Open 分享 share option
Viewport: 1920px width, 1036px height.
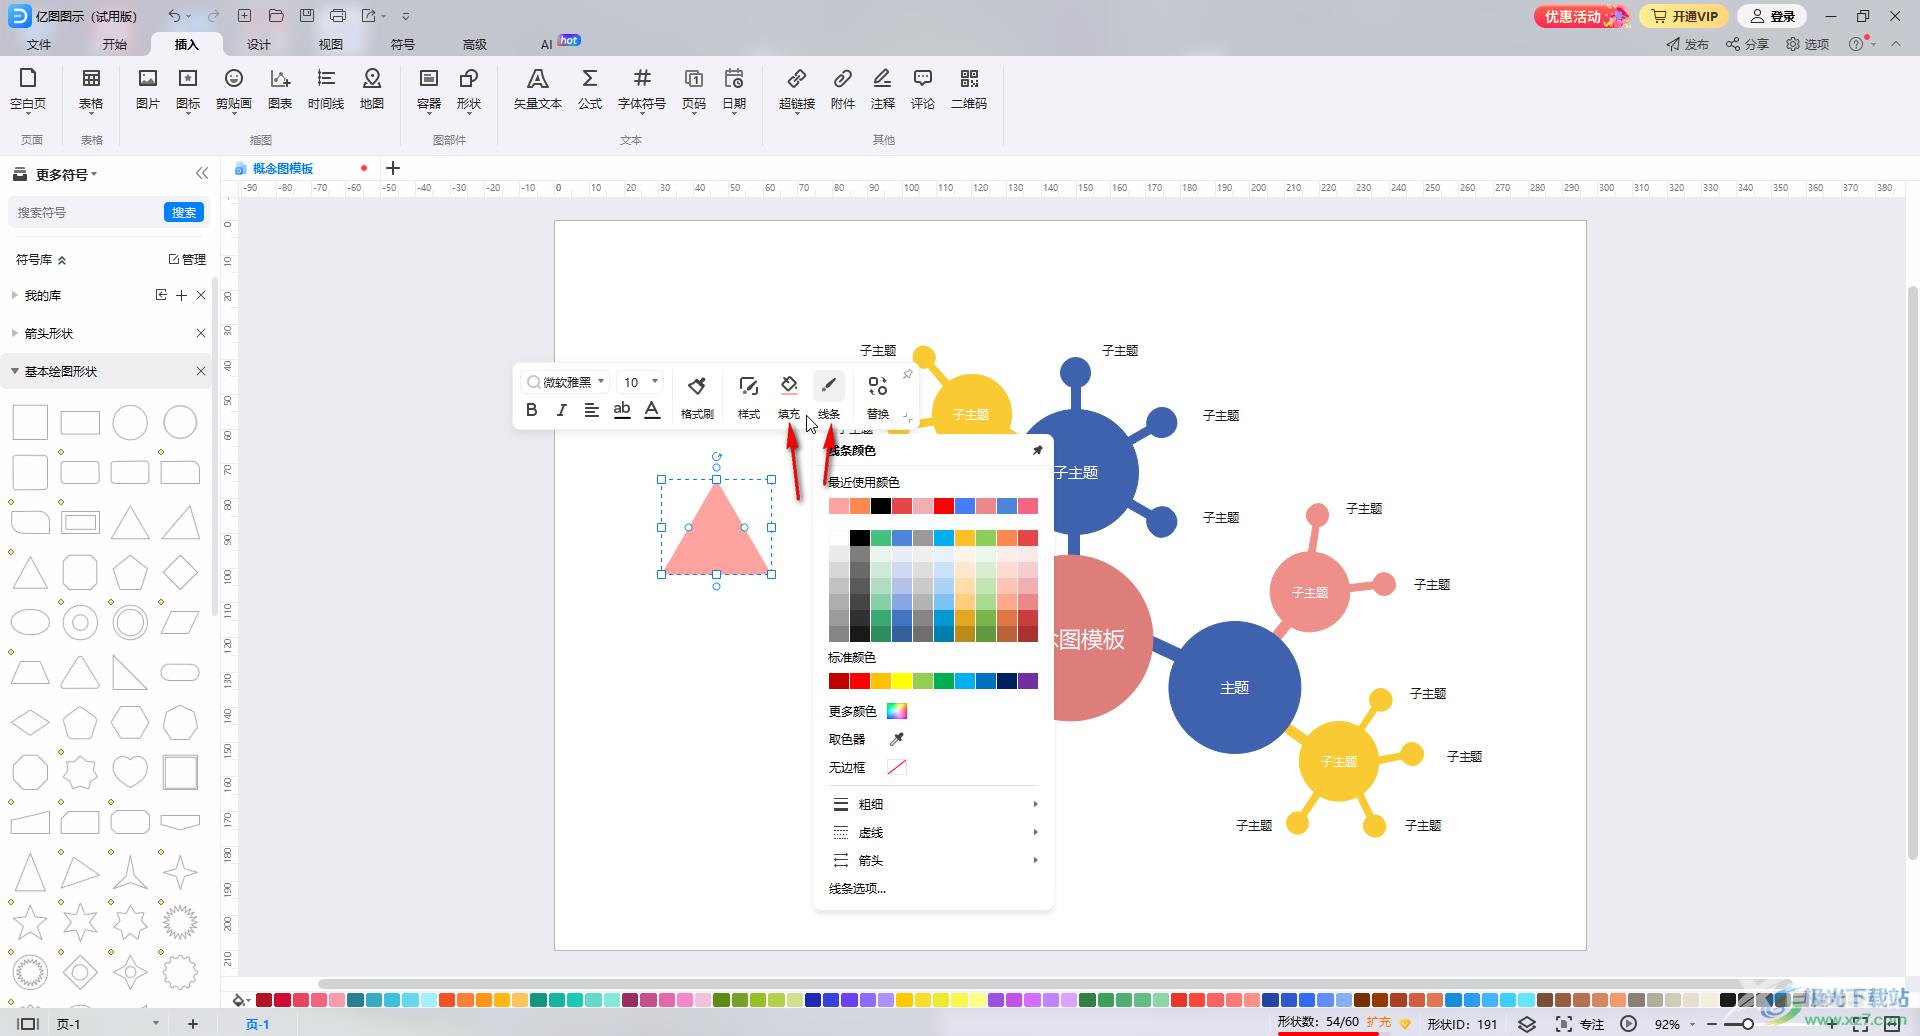click(x=1748, y=44)
